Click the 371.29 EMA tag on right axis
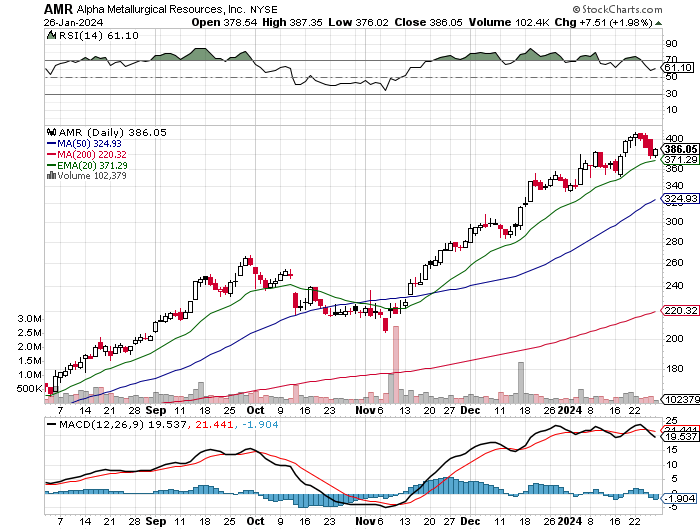The width and height of the screenshot is (700, 530). coord(680,159)
